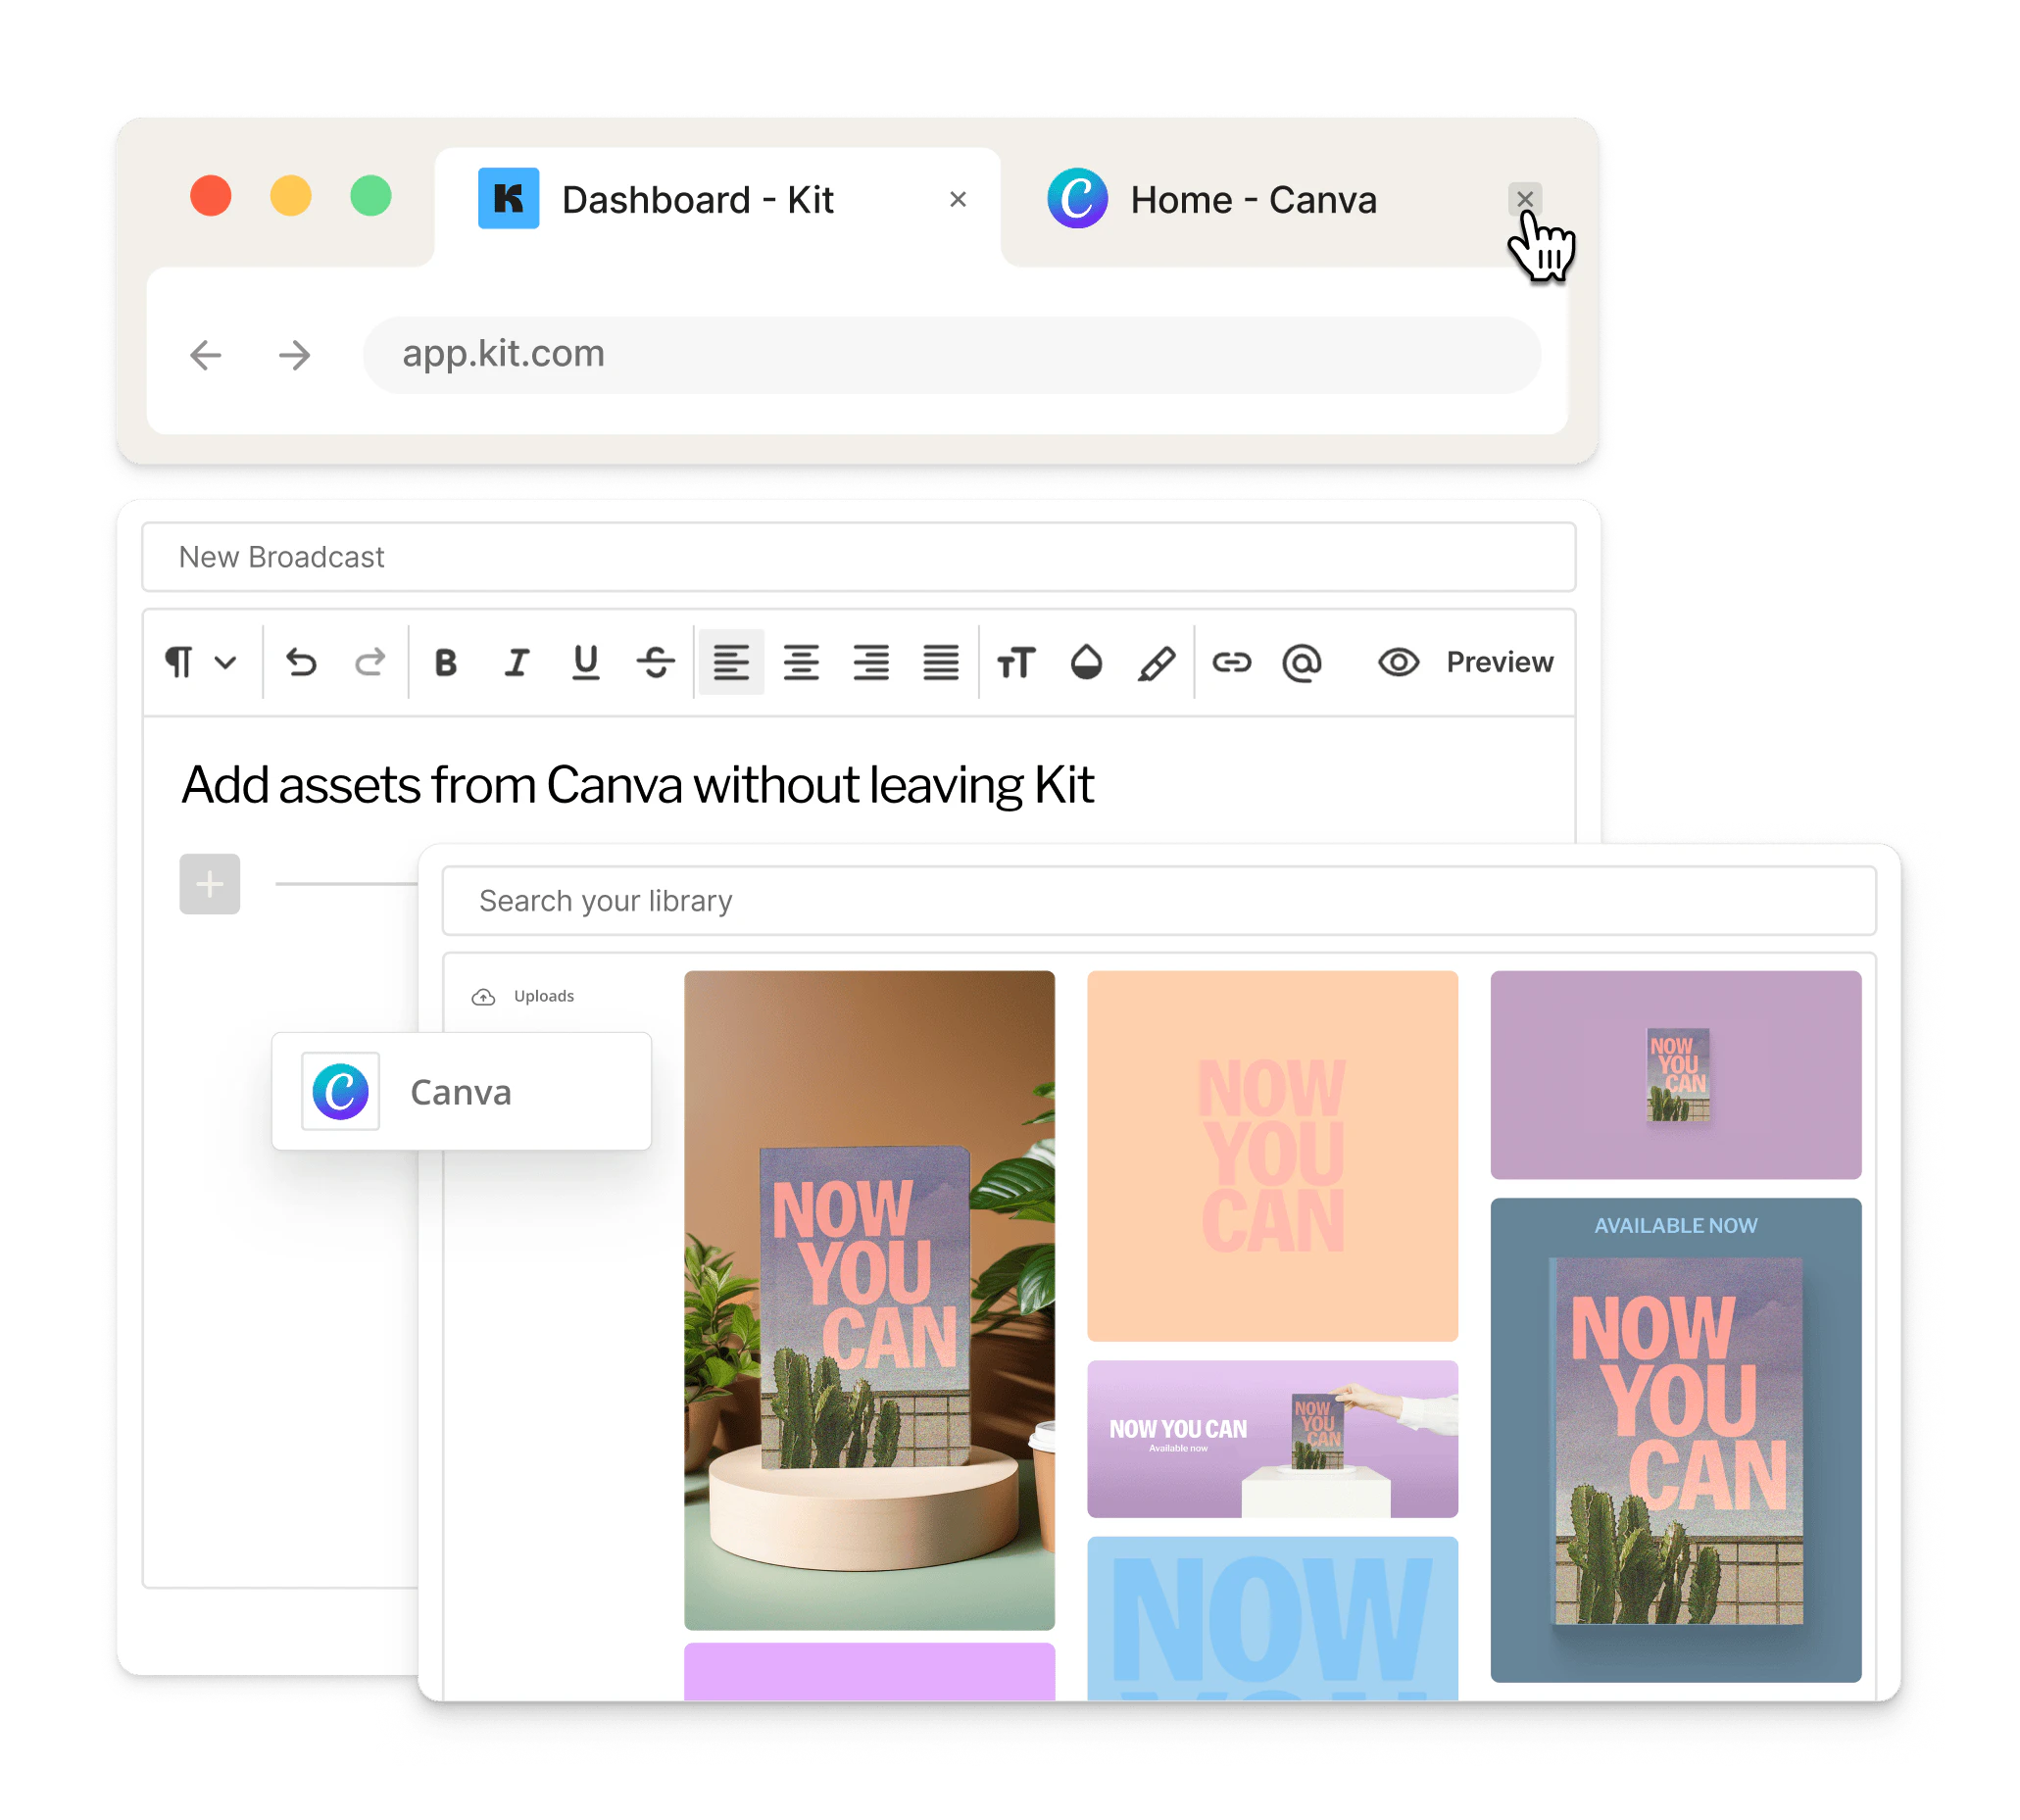Screen dimensions: 2020x1820
Task: Click the undo icon
Action: pyautogui.click(x=301, y=661)
